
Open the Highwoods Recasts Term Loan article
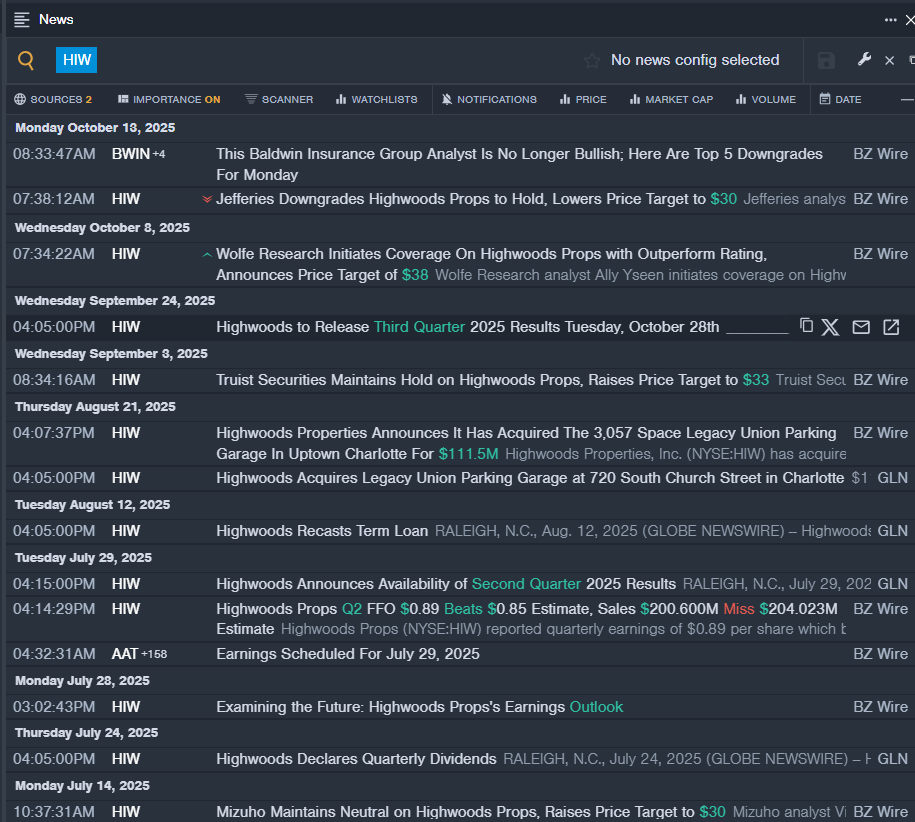pos(322,531)
